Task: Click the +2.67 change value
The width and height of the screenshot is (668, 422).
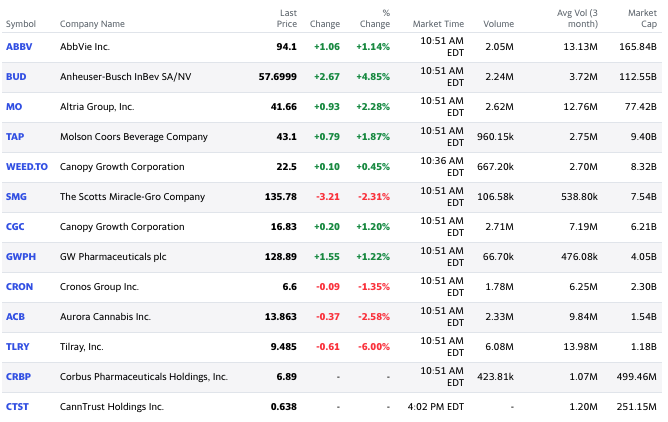Action: [x=327, y=77]
